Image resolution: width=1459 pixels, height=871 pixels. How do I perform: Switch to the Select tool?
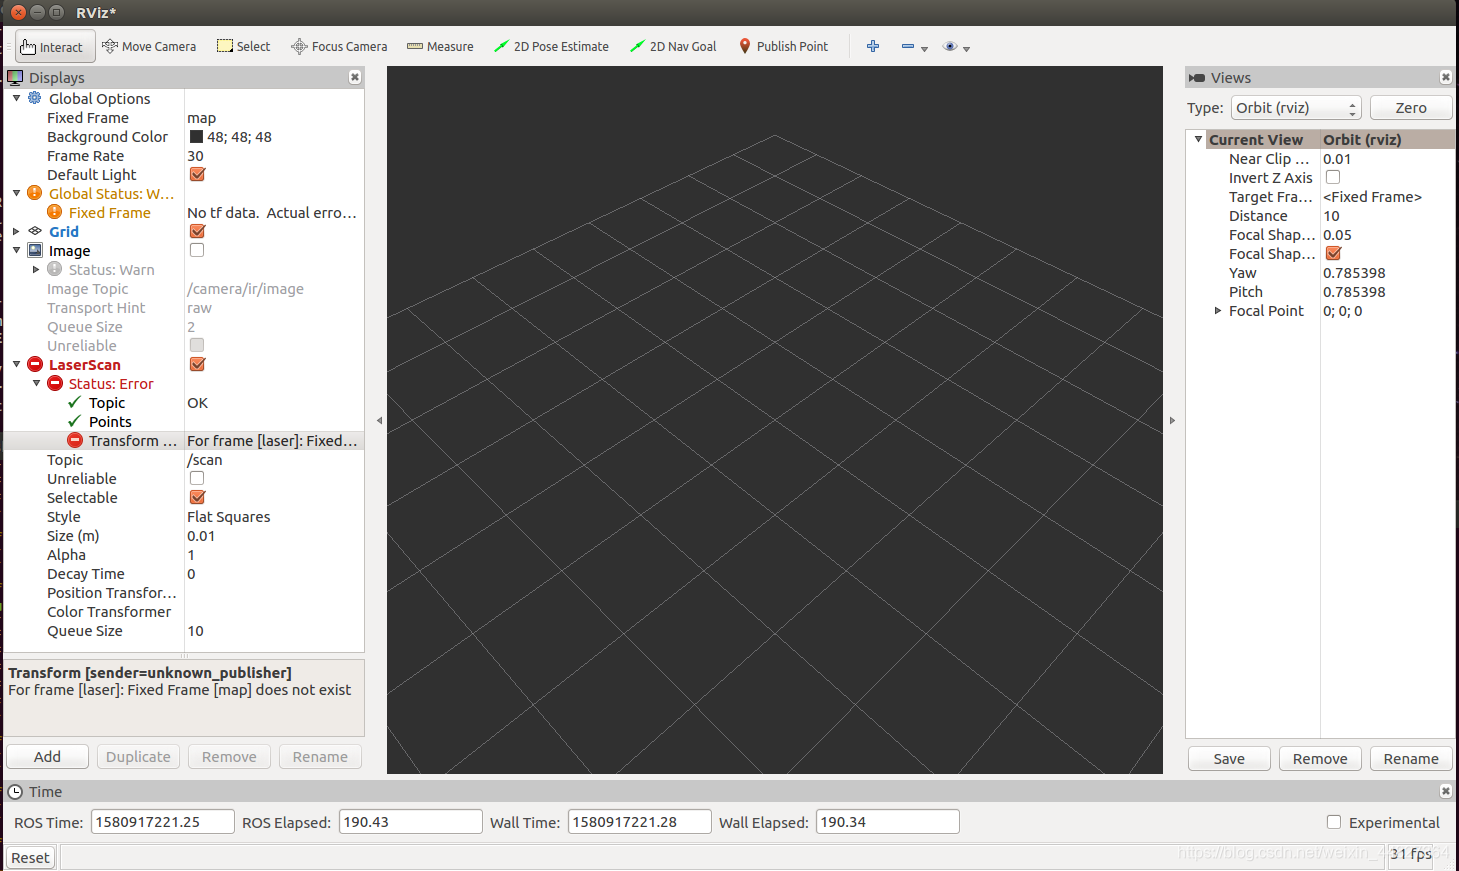[x=243, y=46]
